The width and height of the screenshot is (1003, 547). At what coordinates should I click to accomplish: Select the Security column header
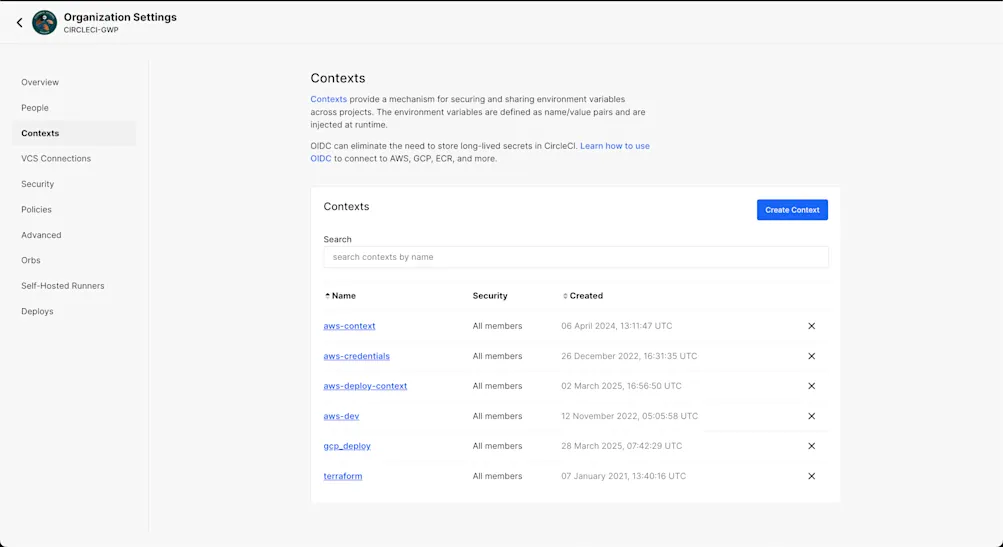(490, 296)
